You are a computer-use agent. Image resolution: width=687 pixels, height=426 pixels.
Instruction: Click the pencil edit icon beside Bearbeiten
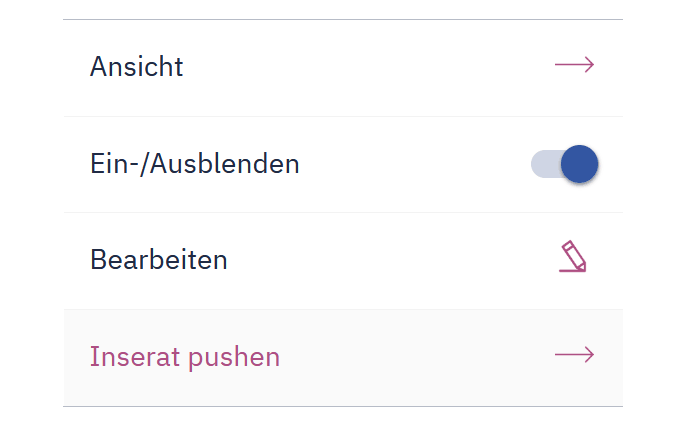point(573,256)
